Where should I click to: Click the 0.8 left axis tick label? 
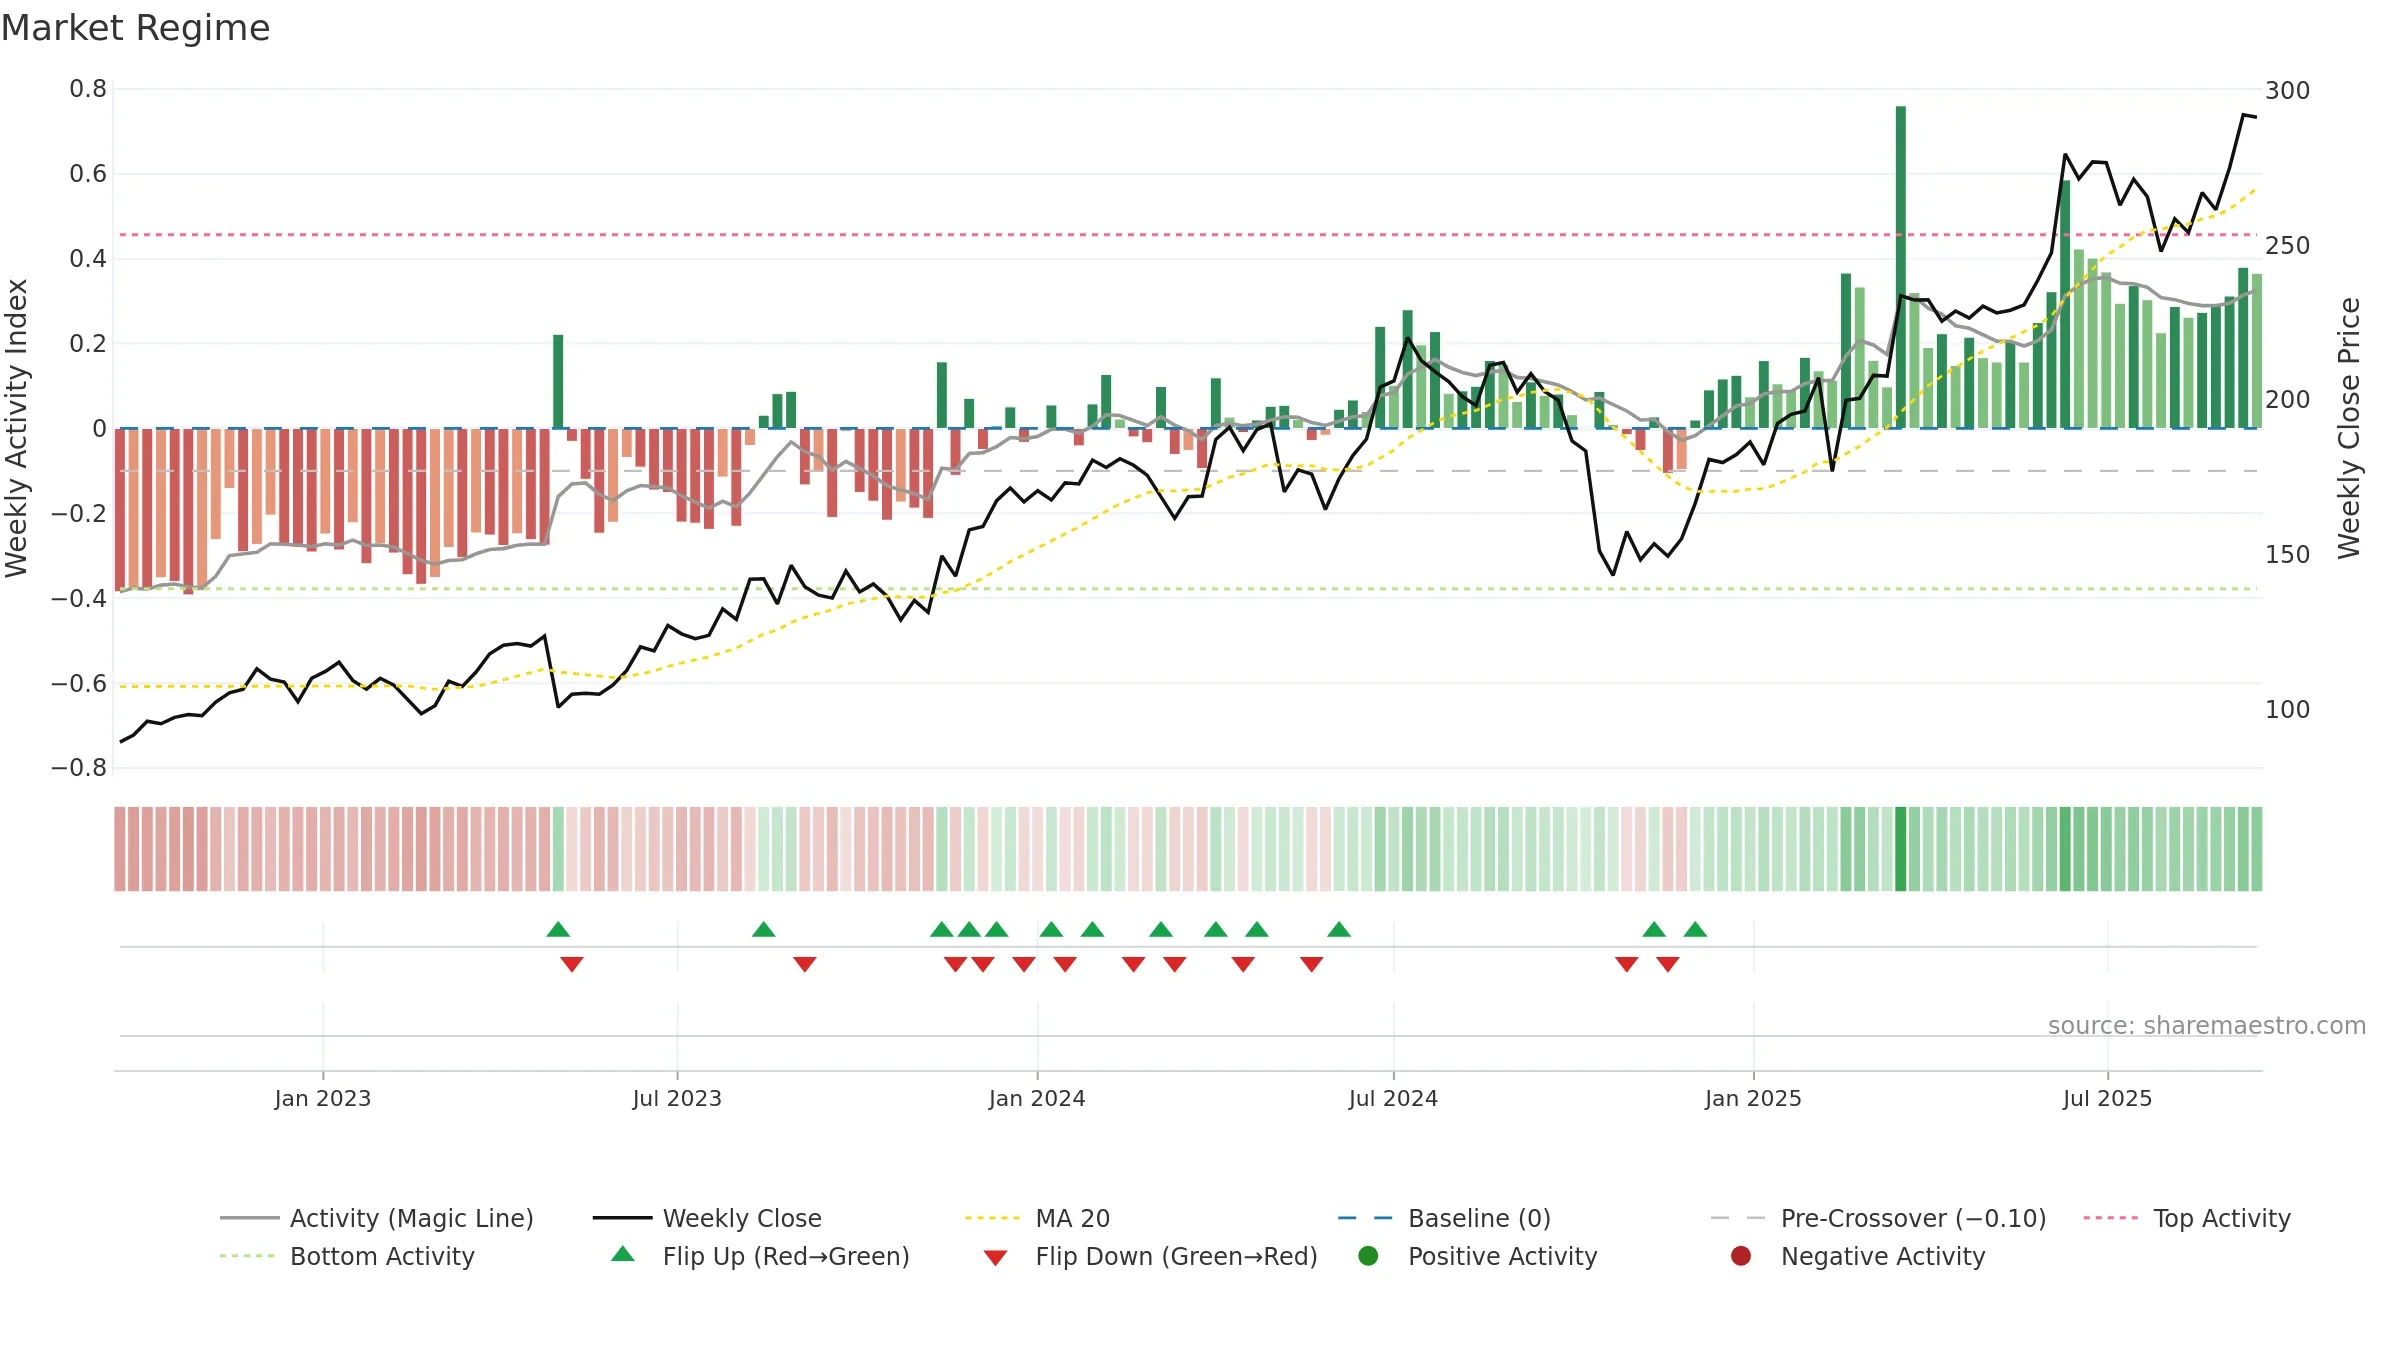(x=88, y=89)
